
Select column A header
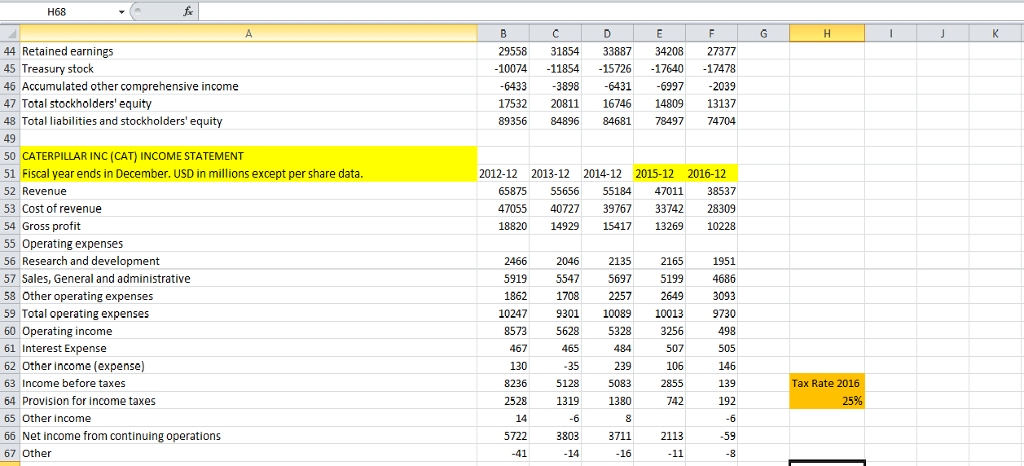click(248, 33)
